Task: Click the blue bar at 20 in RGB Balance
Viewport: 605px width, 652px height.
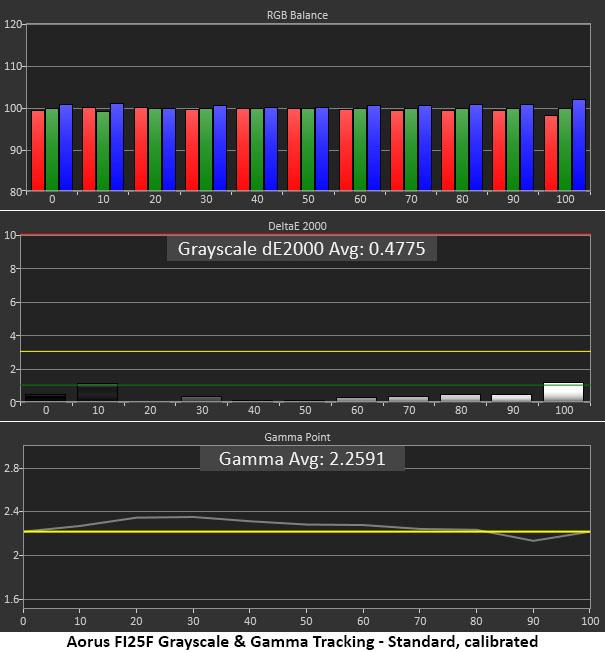Action: tap(169, 150)
